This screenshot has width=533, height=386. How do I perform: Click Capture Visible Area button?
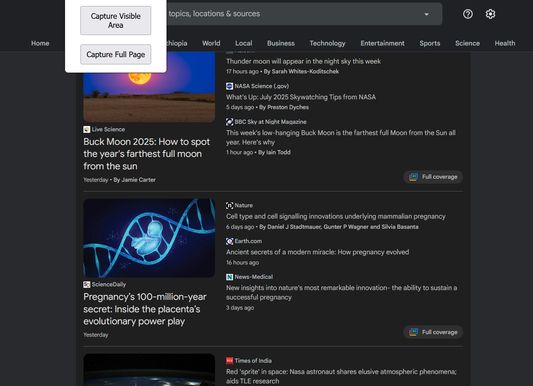coord(116,20)
